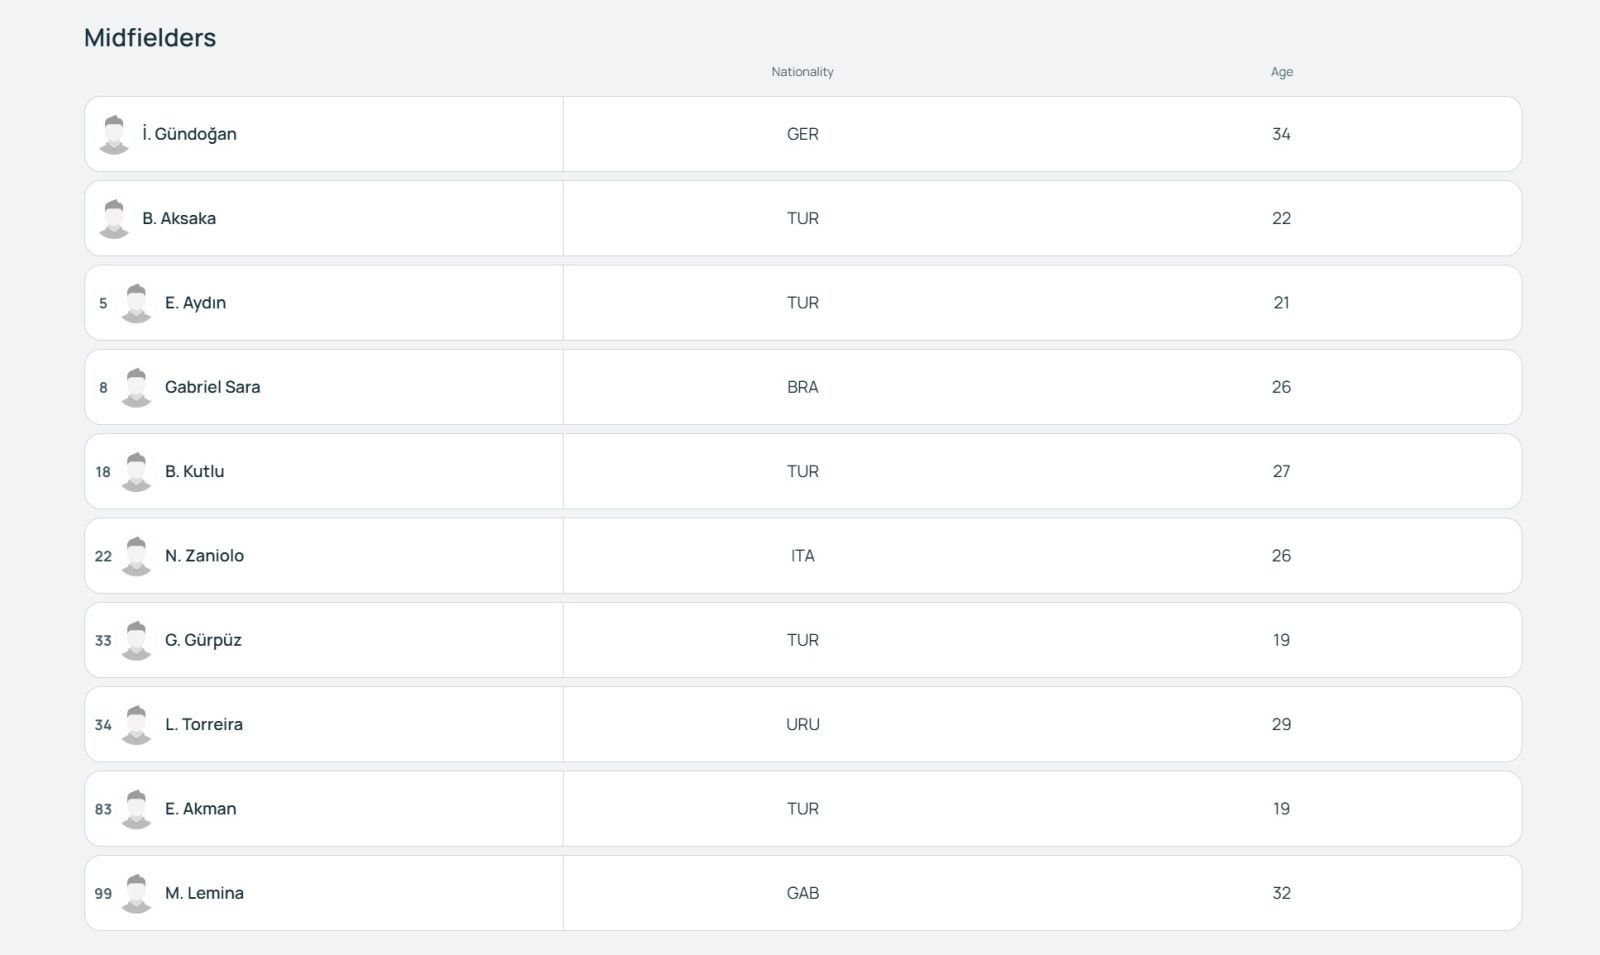Click L. Torreira's profile avatar
The height and width of the screenshot is (955, 1600).
tap(136, 724)
